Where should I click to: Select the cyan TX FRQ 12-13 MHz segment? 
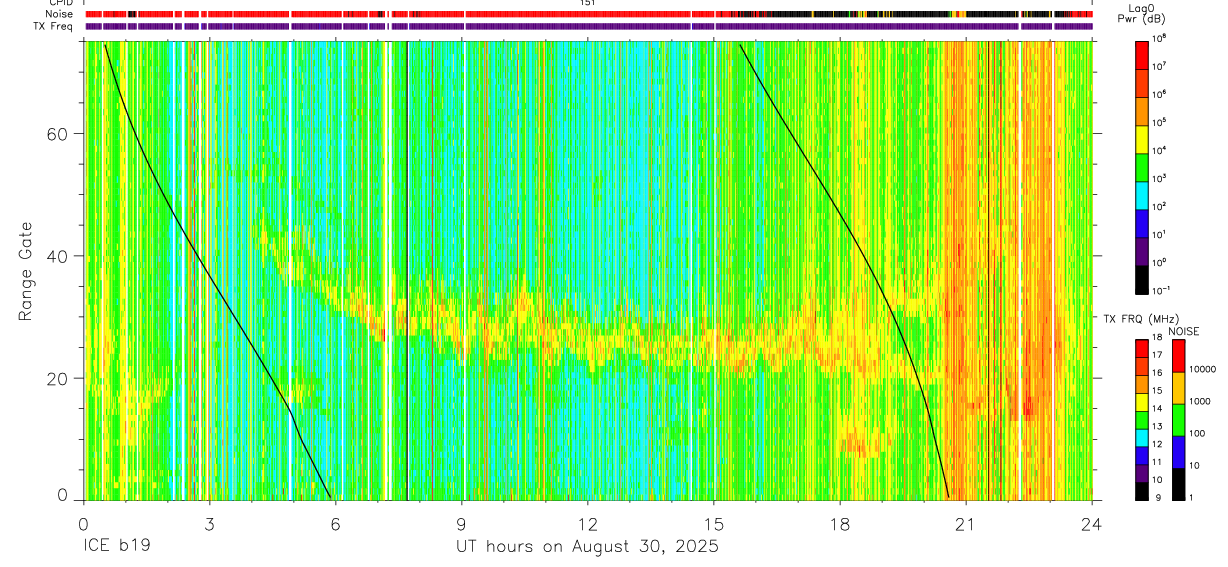(1143, 437)
